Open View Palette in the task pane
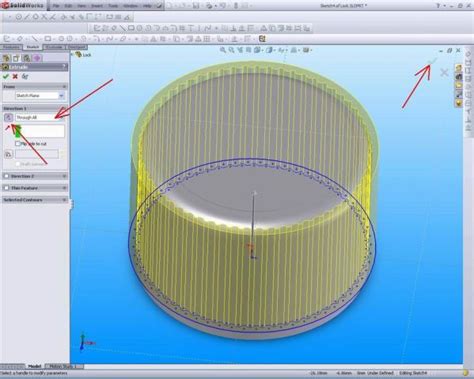This screenshot has height=379, width=474. 459,94
